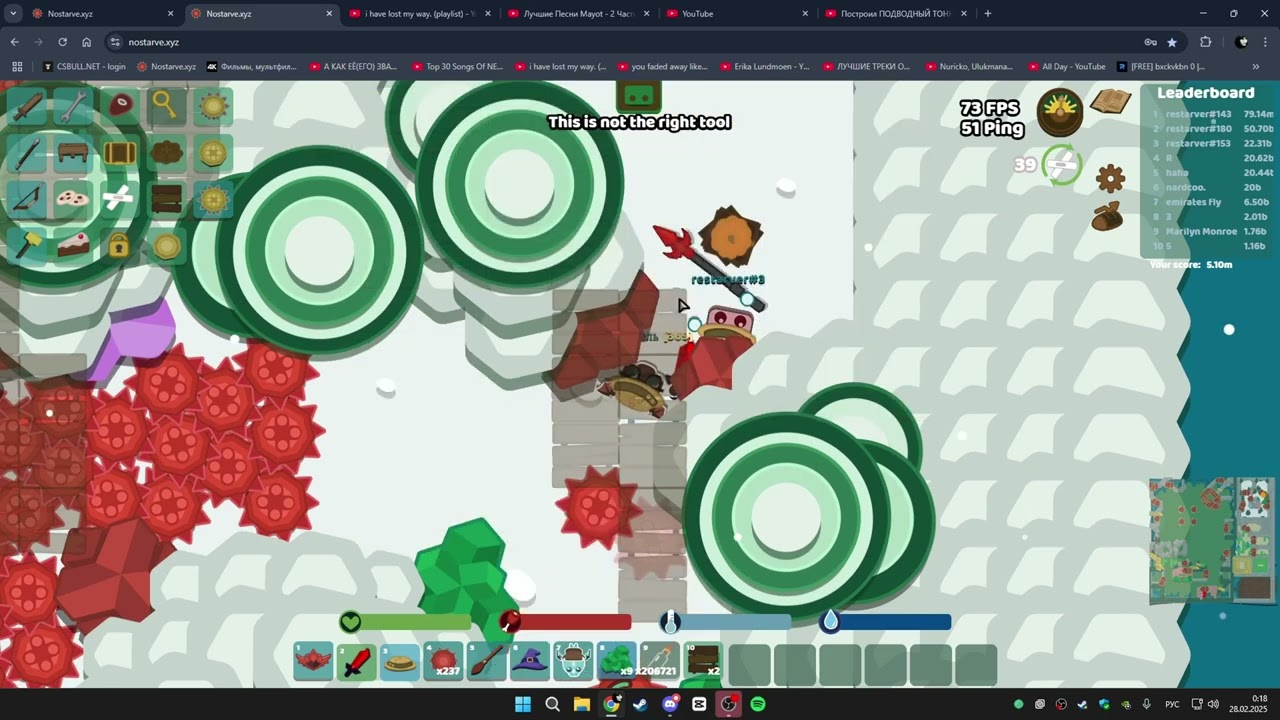Craft the wrench recipe
The width and height of the screenshot is (1280, 720).
coord(73,106)
